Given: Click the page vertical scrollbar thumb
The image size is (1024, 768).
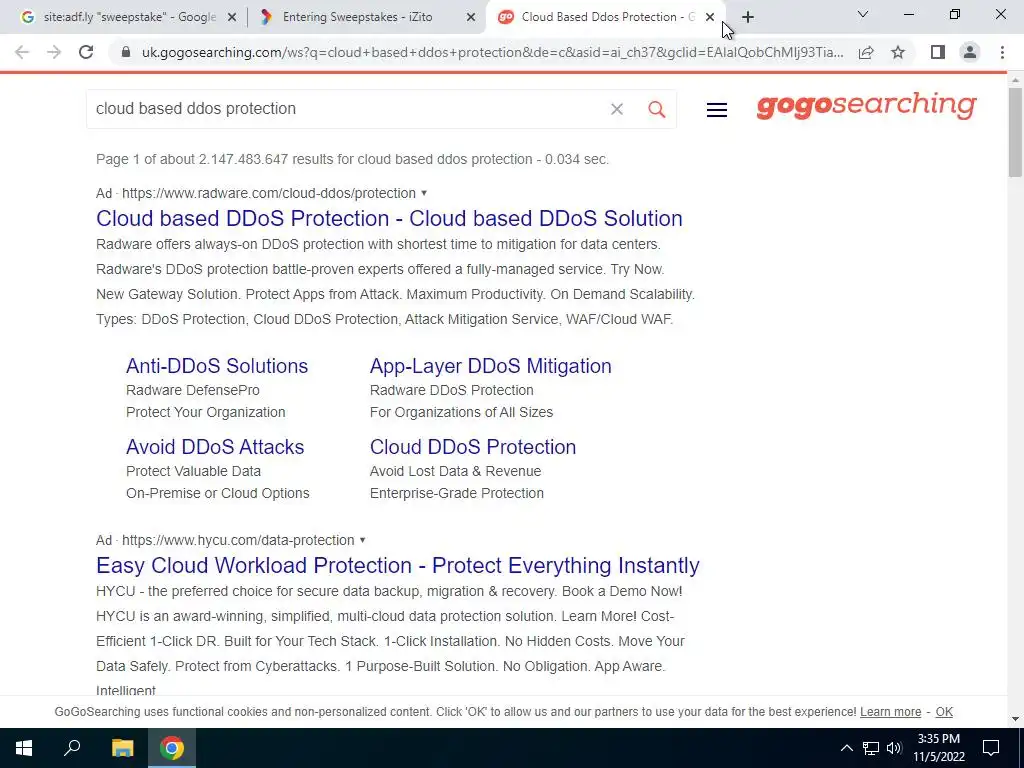Looking at the screenshot, I should [1015, 131].
